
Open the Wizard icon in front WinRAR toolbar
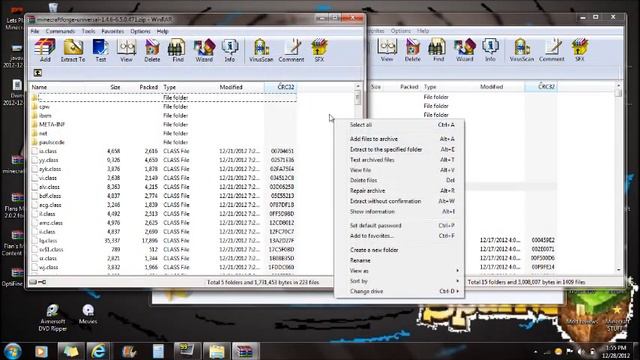pyautogui.click(x=204, y=50)
